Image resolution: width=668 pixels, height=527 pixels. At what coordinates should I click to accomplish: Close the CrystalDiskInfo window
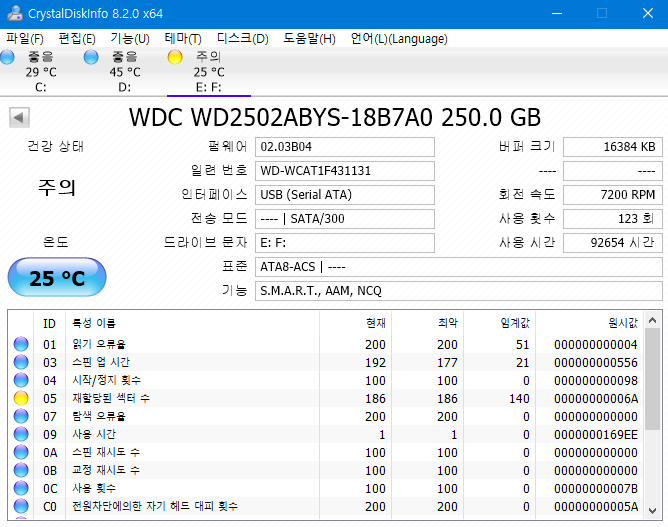648,13
